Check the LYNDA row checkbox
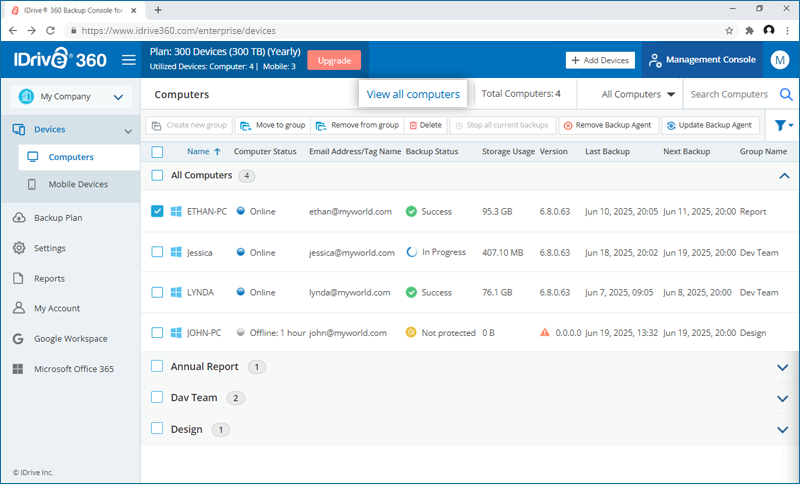 click(x=157, y=292)
